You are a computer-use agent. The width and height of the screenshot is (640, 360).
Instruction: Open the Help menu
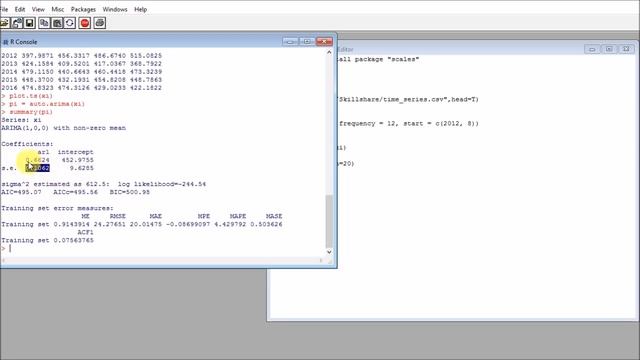140,9
